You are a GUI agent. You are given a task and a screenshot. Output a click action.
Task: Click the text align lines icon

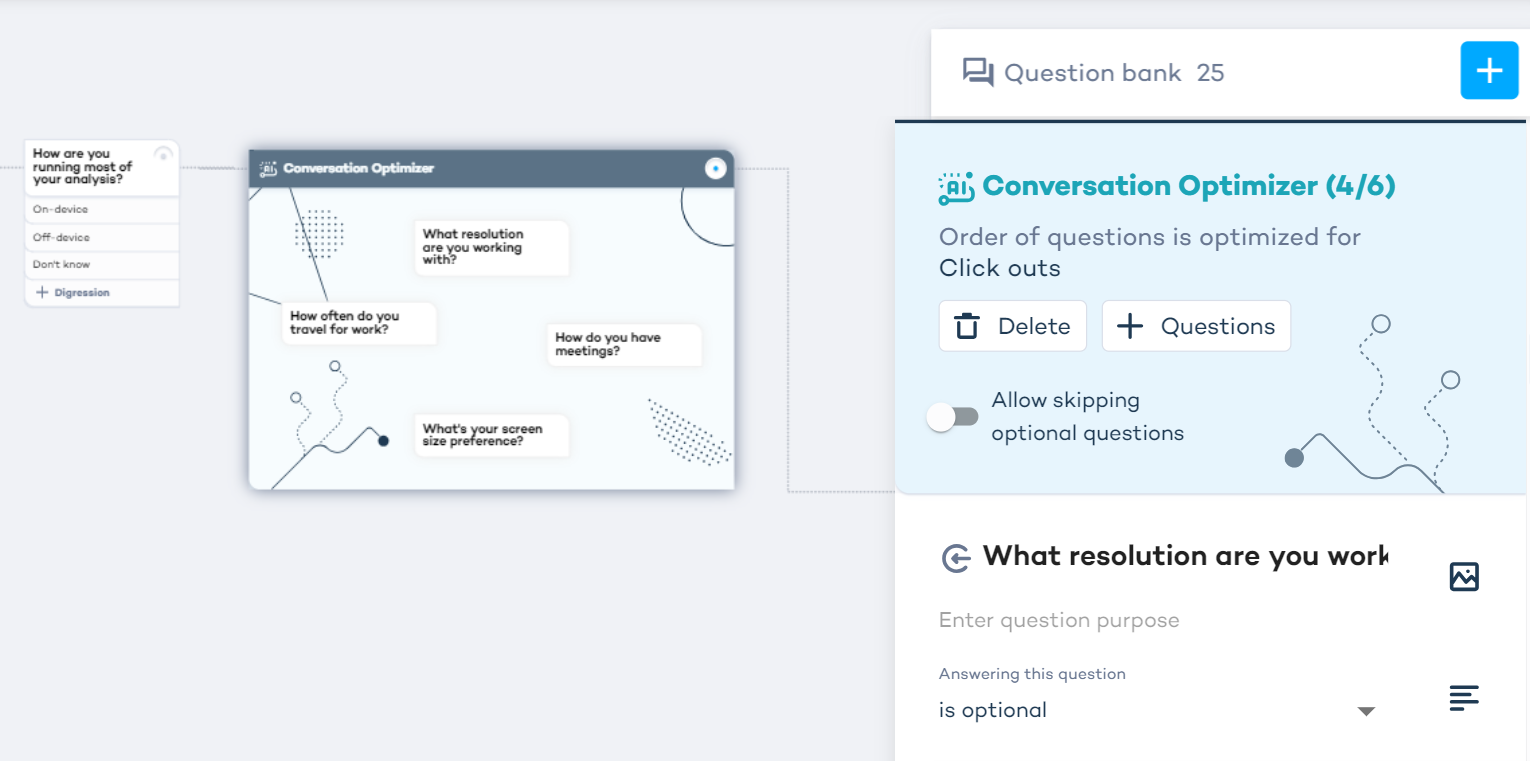pyautogui.click(x=1464, y=698)
